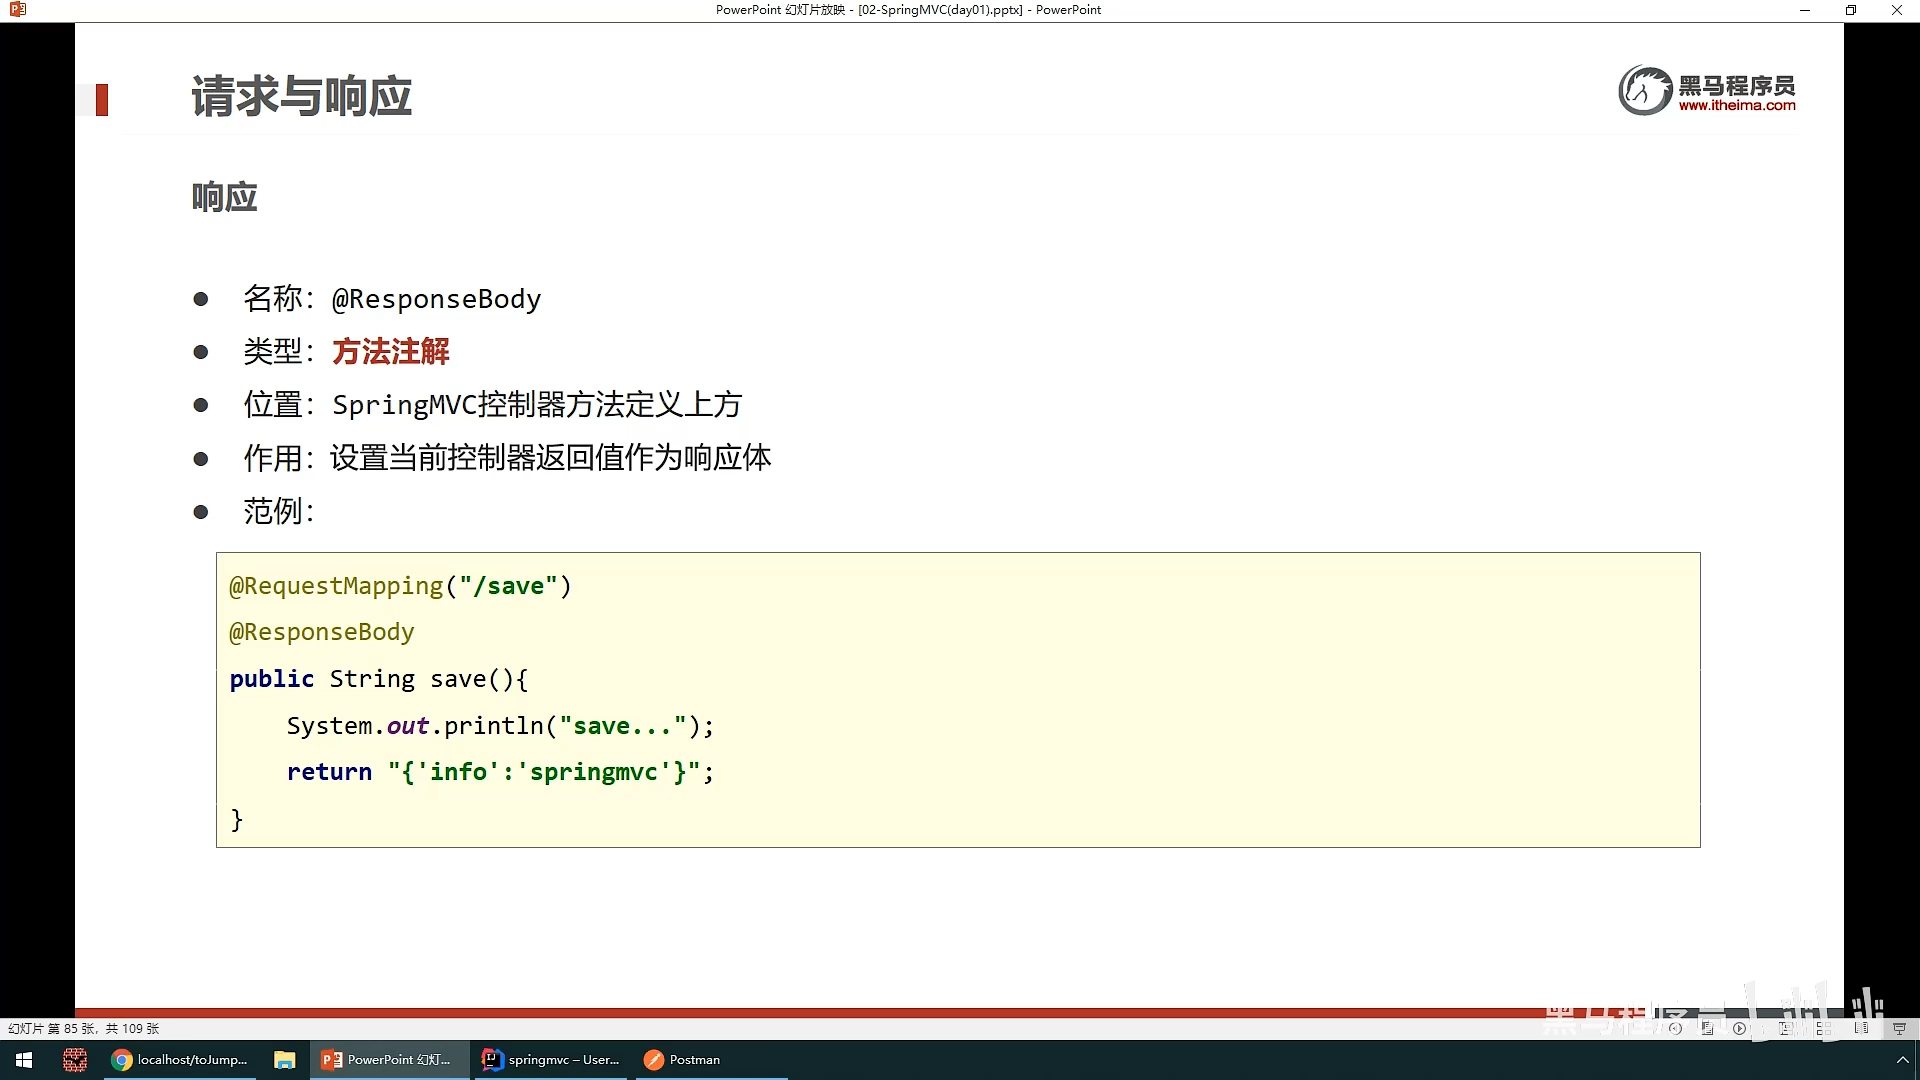Go to previous slide in status bar
The width and height of the screenshot is (1920, 1080).
1675,1028
